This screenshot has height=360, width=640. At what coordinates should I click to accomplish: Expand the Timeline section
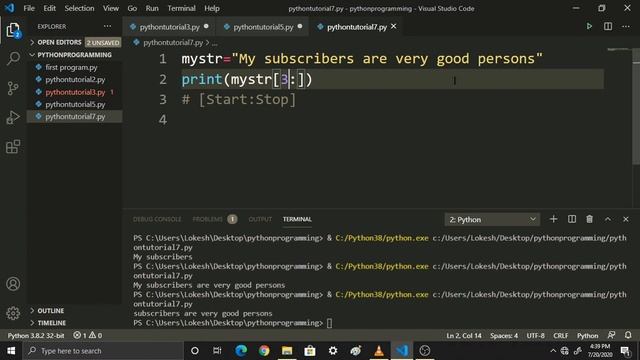tap(75, 323)
